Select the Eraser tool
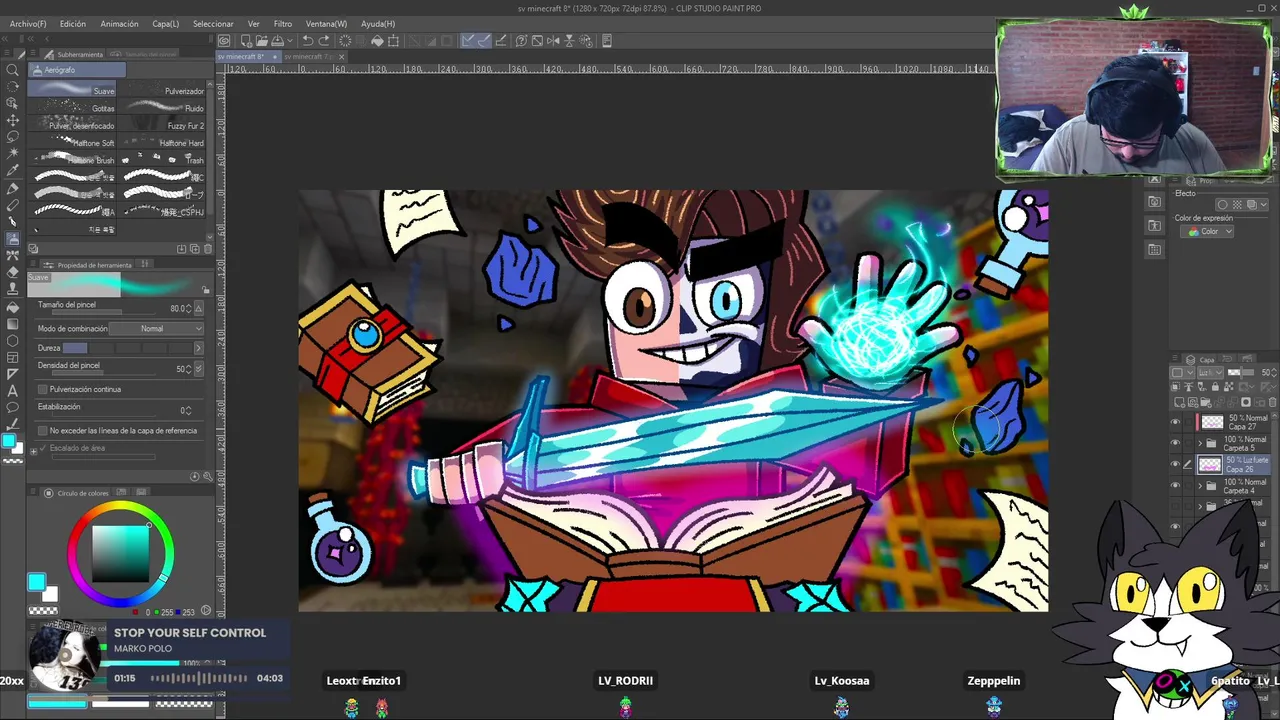The height and width of the screenshot is (720, 1280). [x=12, y=272]
